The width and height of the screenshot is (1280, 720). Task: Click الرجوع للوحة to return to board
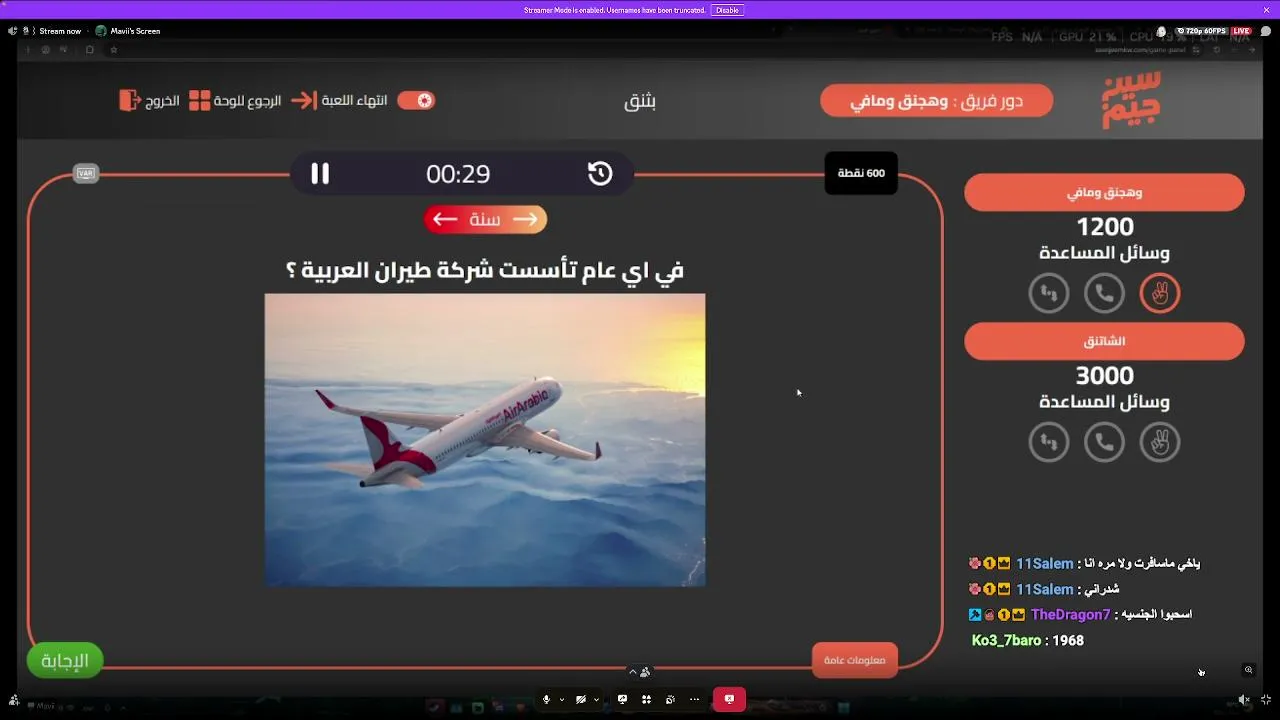(x=247, y=100)
